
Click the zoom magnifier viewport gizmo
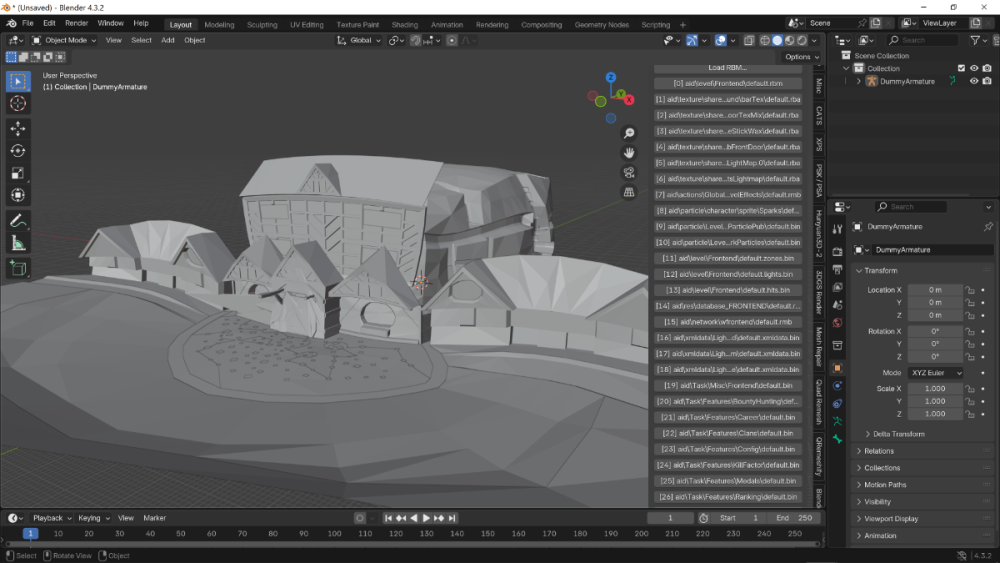pos(629,133)
